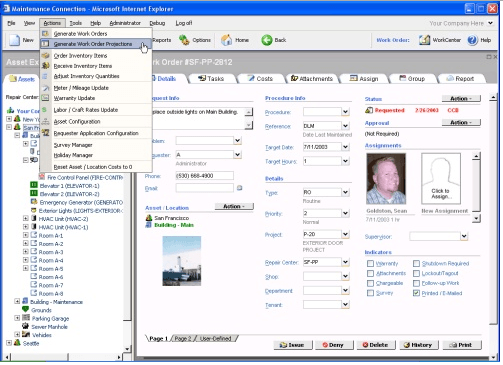Click the Parking Garage asset icon
The image size is (503, 365).
pos(26,318)
